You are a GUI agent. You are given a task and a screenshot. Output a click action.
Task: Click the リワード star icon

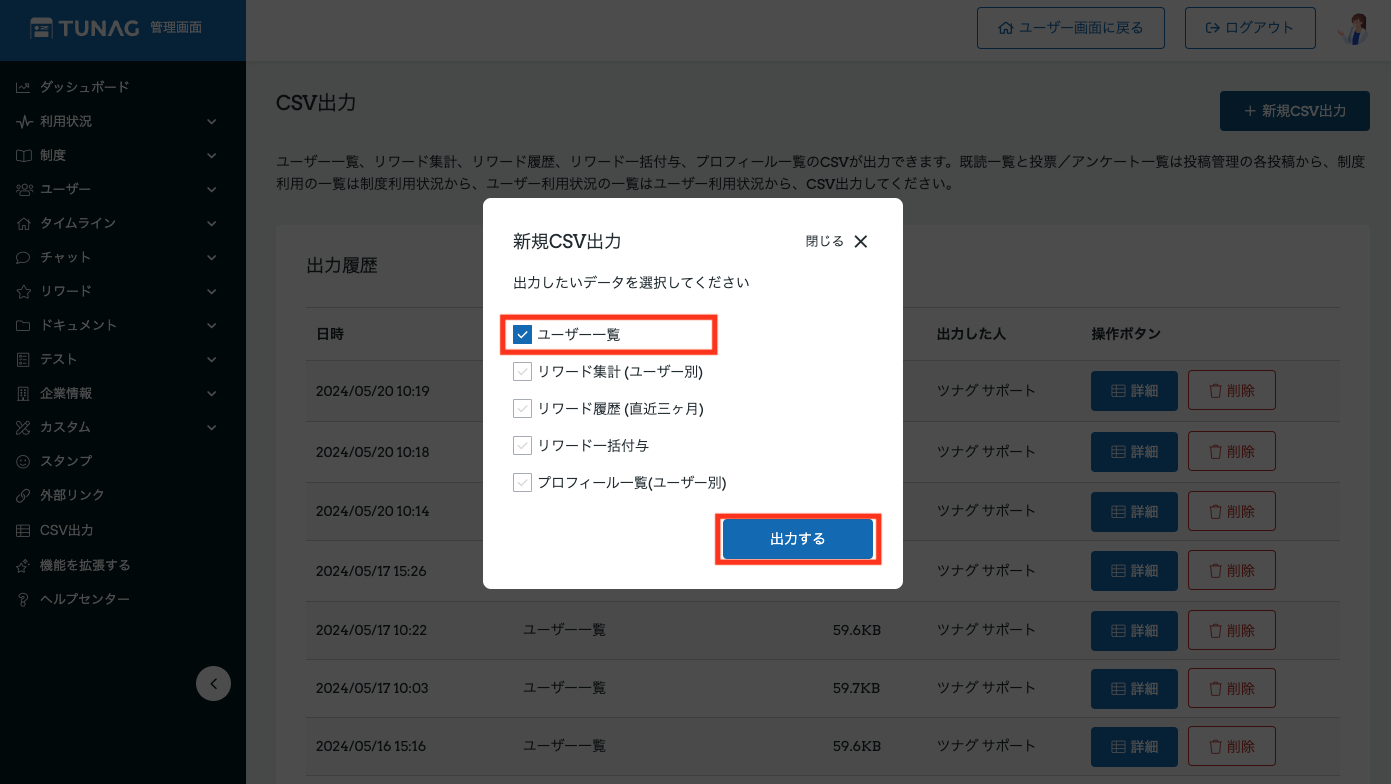pos(23,292)
